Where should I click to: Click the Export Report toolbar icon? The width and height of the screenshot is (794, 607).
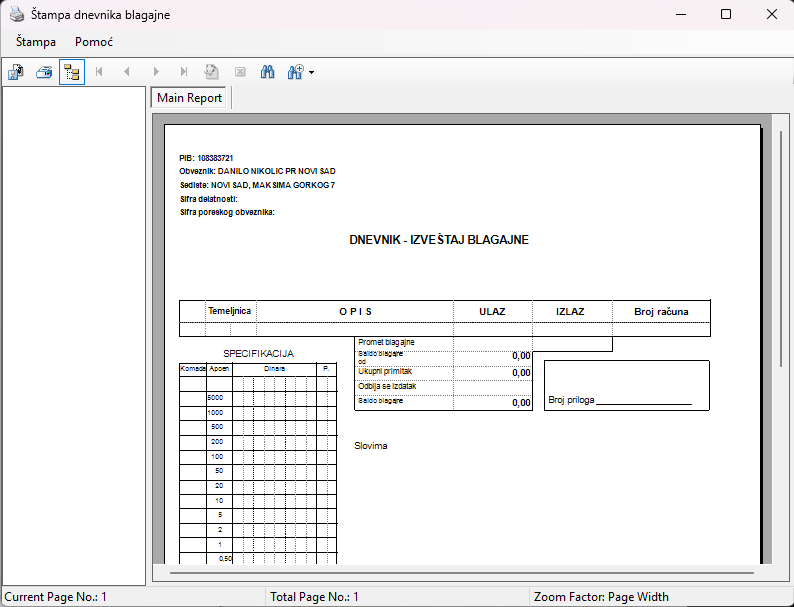[x=16, y=72]
